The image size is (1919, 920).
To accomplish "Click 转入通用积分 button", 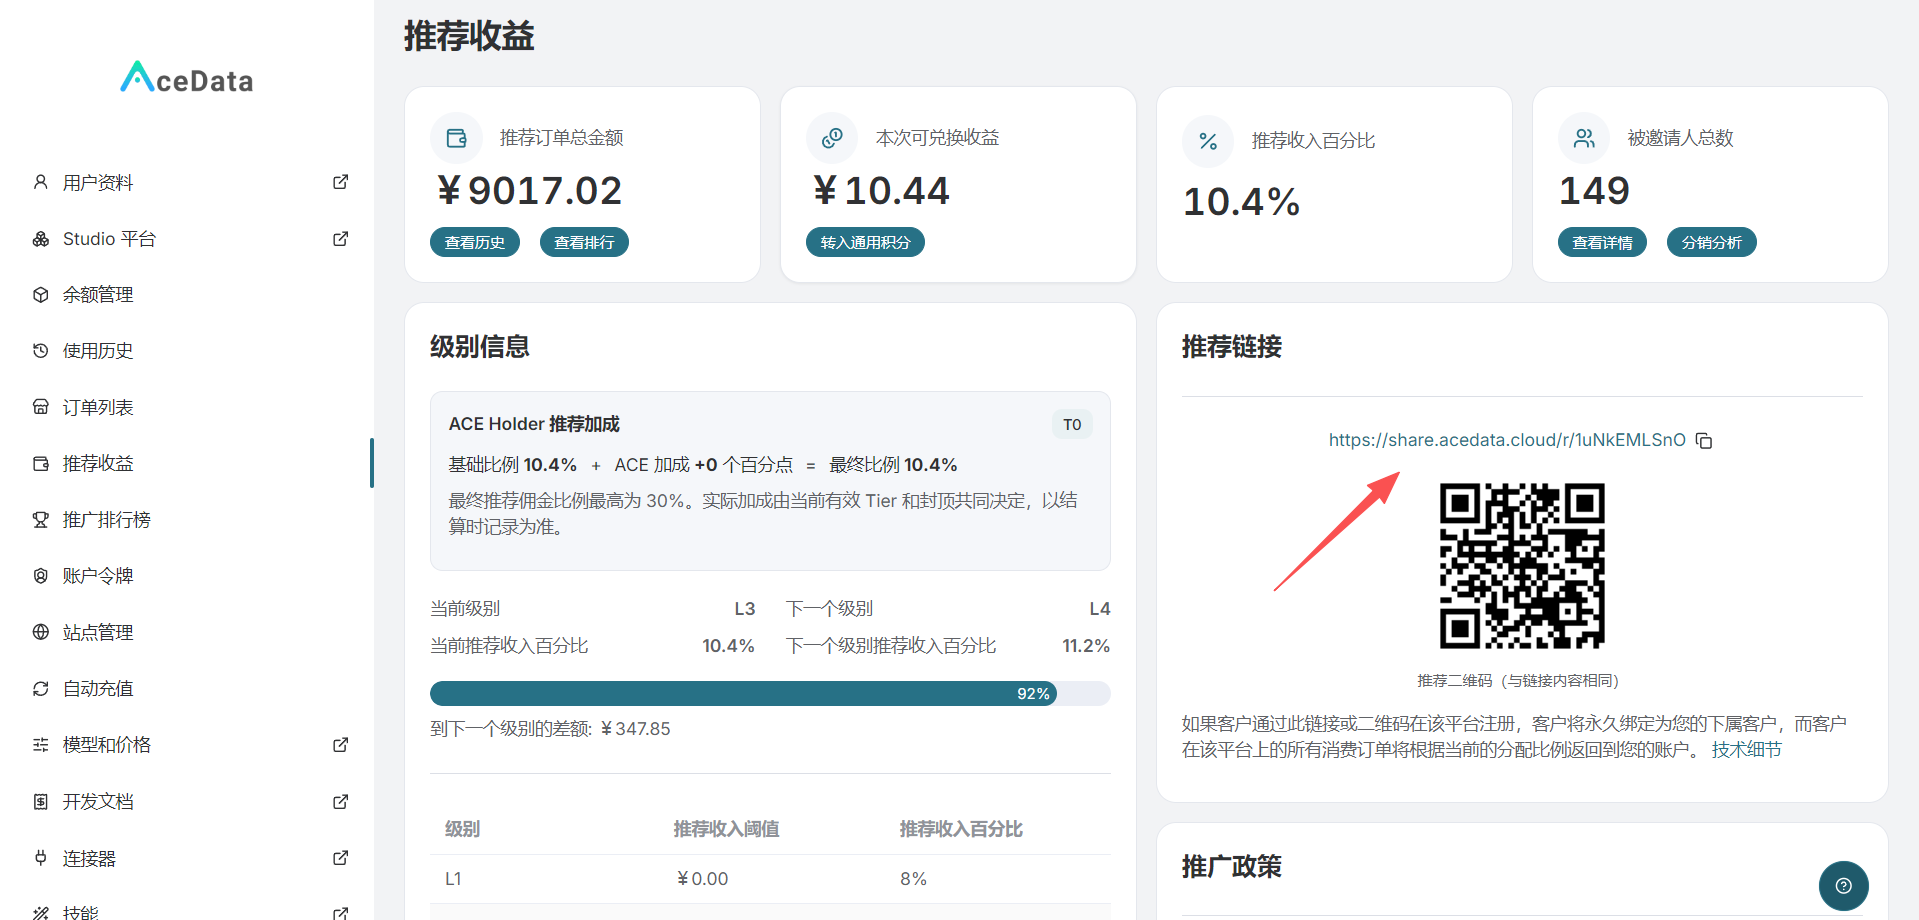I will coord(865,242).
